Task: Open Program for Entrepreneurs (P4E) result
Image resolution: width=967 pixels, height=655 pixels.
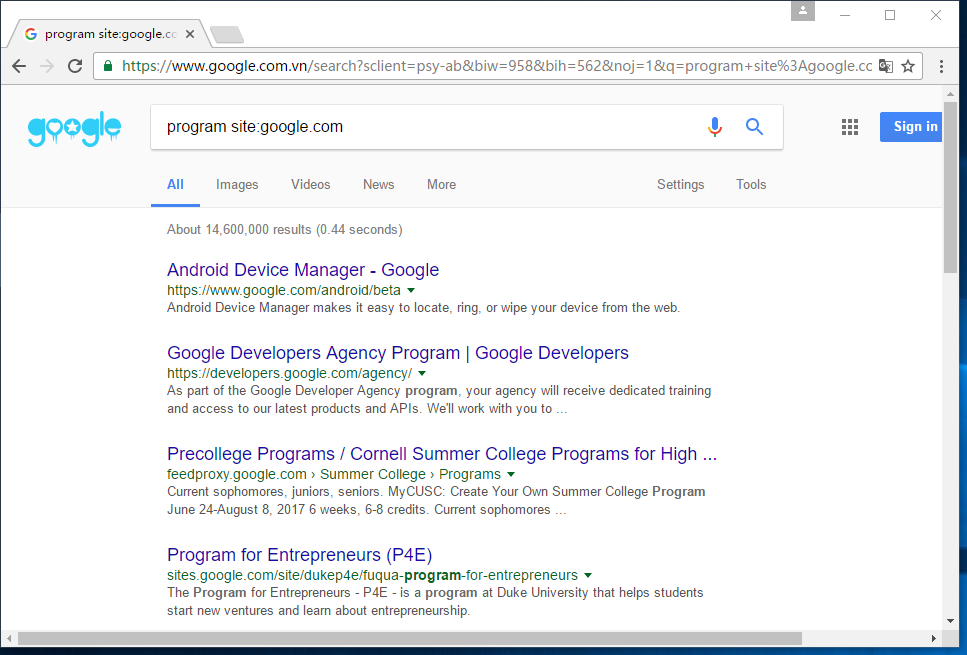Action: point(299,554)
